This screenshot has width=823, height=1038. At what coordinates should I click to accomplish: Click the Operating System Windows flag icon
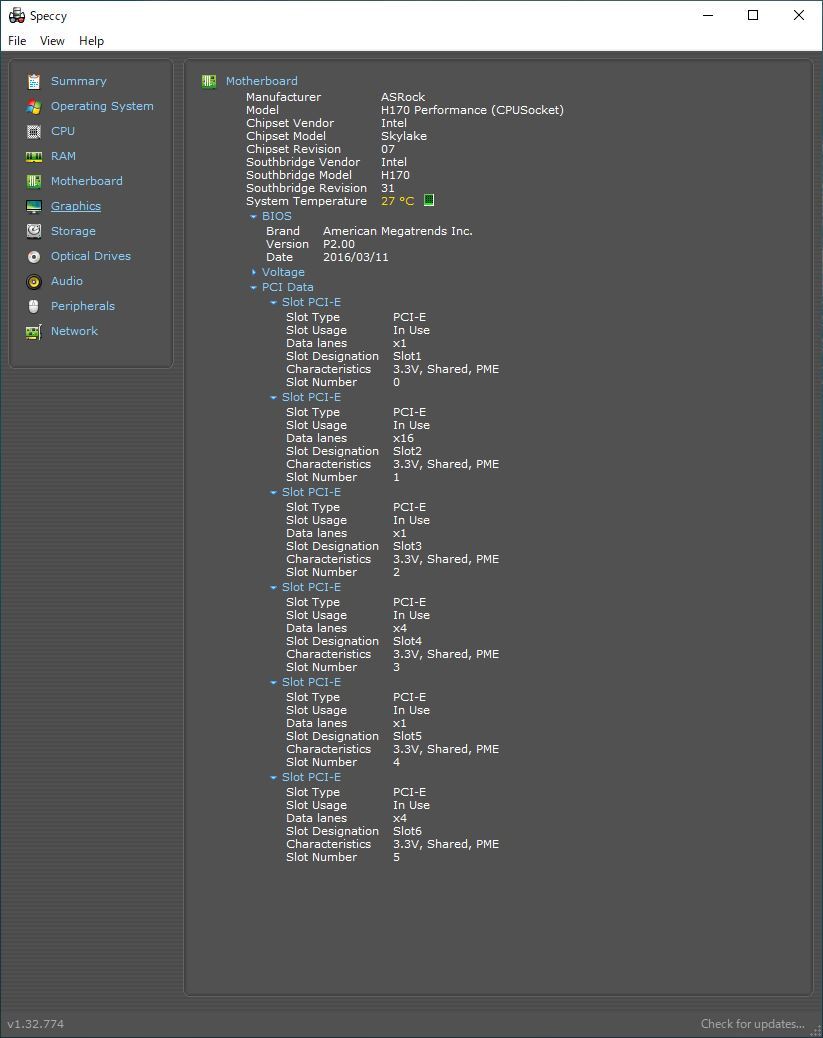(34, 107)
